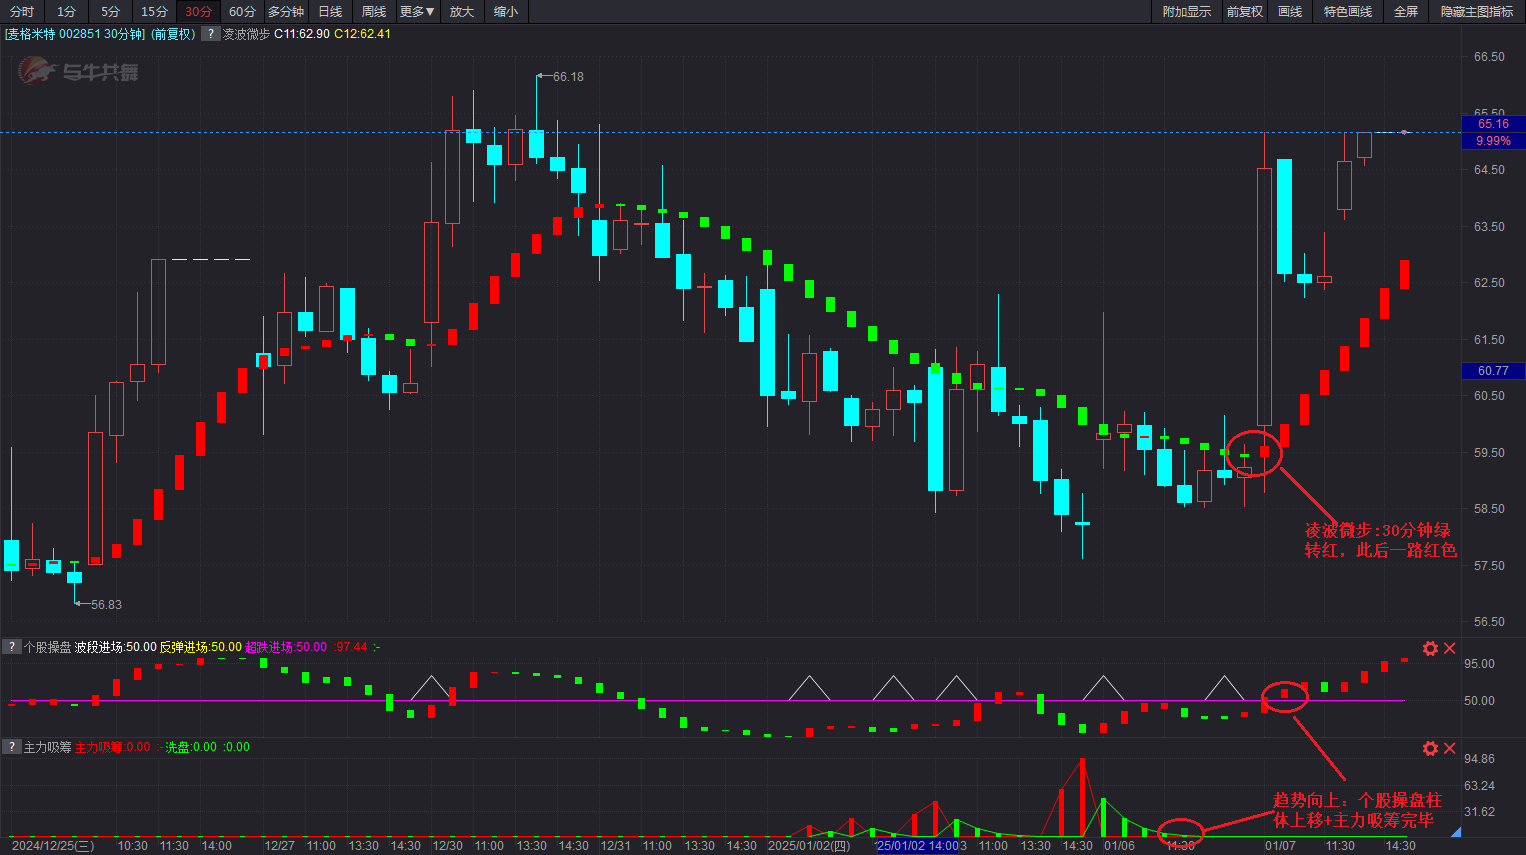Image resolution: width=1526 pixels, height=855 pixels.
Task: Click the 2025/01/02(四) date label
Action: point(809,846)
